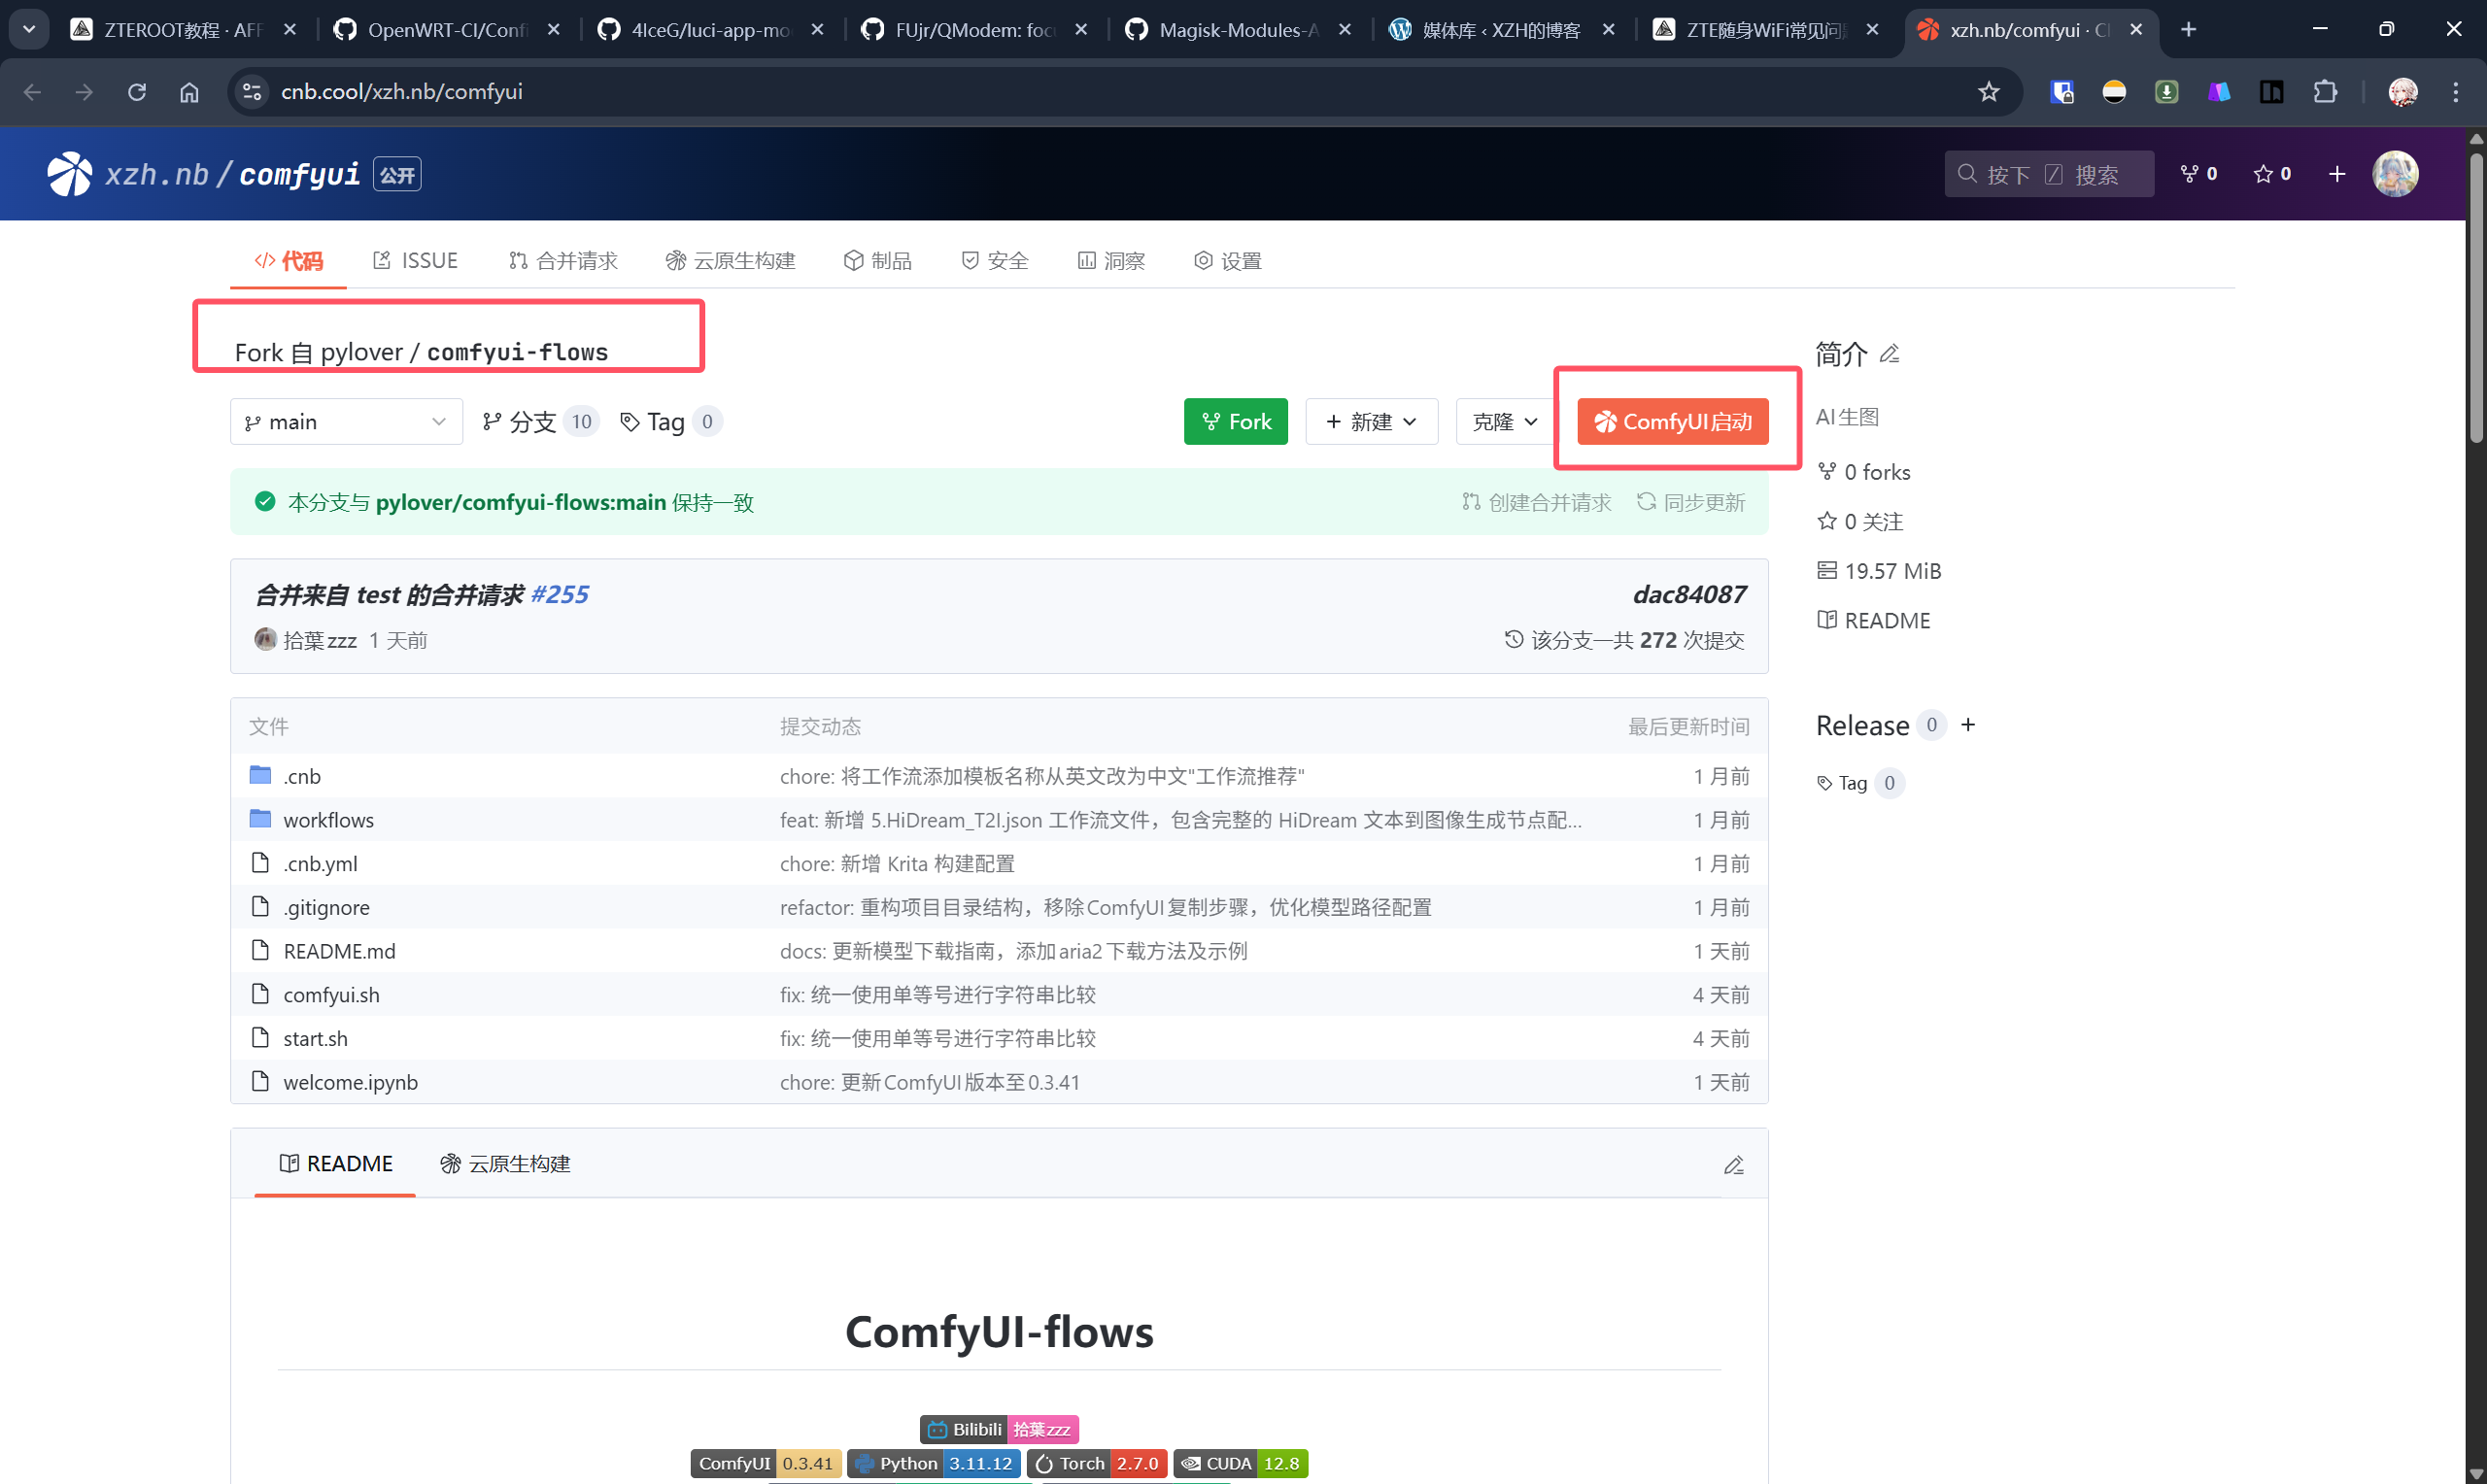Bookmark this page with the star icon
This screenshot has height=1484, width=2487.
coord(1989,92)
